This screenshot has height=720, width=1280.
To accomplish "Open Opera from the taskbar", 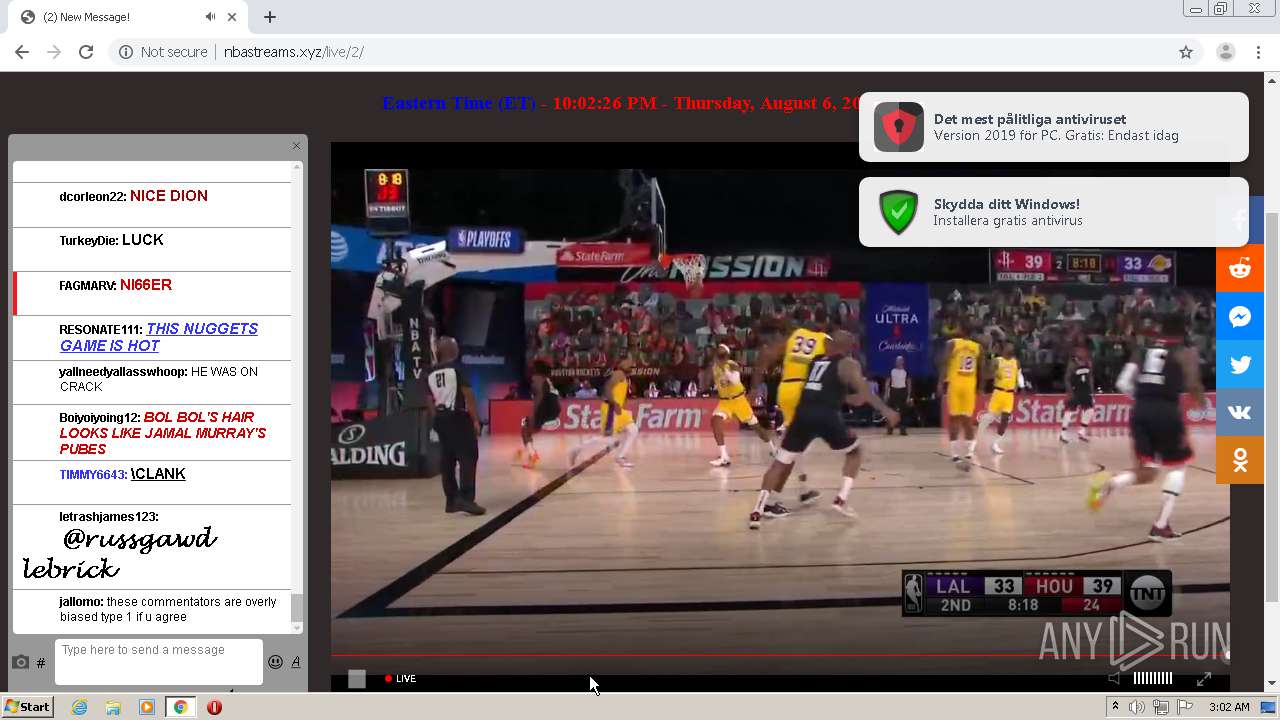I will tap(214, 707).
